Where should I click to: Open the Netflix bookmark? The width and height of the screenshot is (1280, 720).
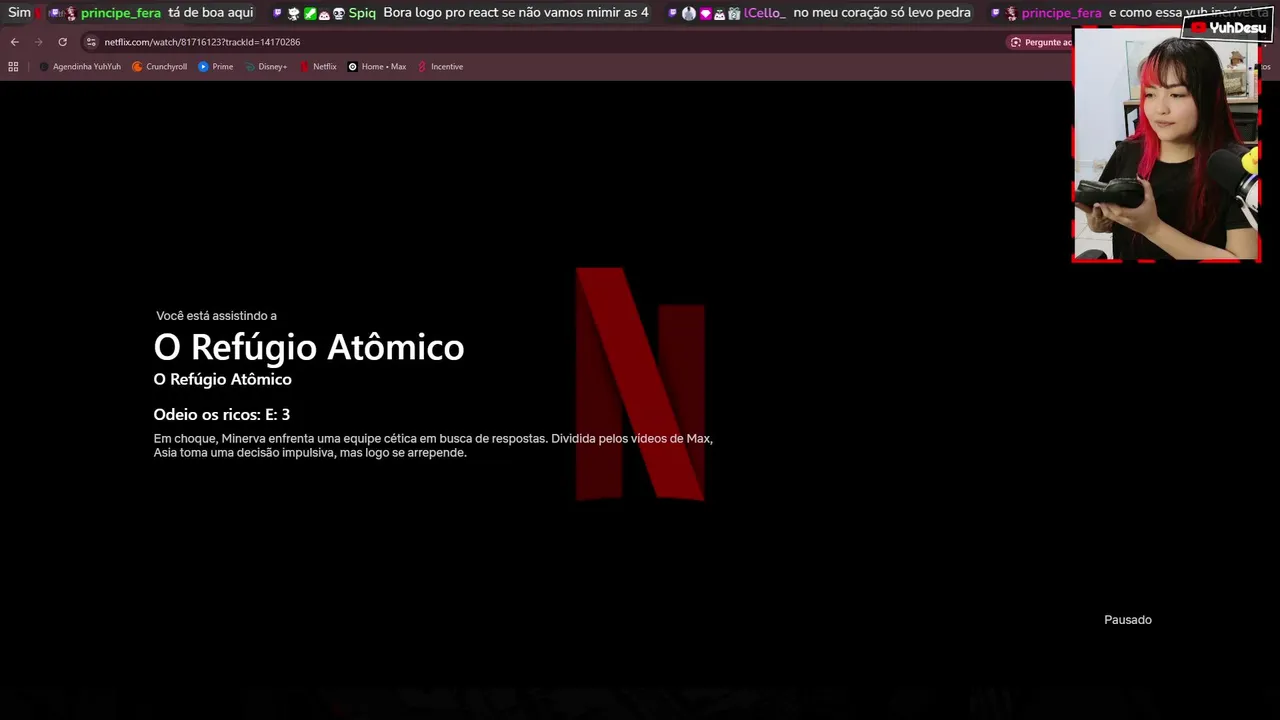click(x=318, y=67)
